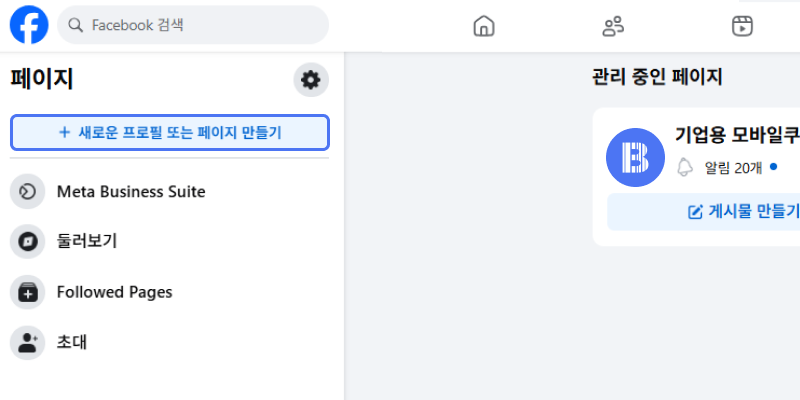
Task: Open the Video tab icon
Action: 742,26
